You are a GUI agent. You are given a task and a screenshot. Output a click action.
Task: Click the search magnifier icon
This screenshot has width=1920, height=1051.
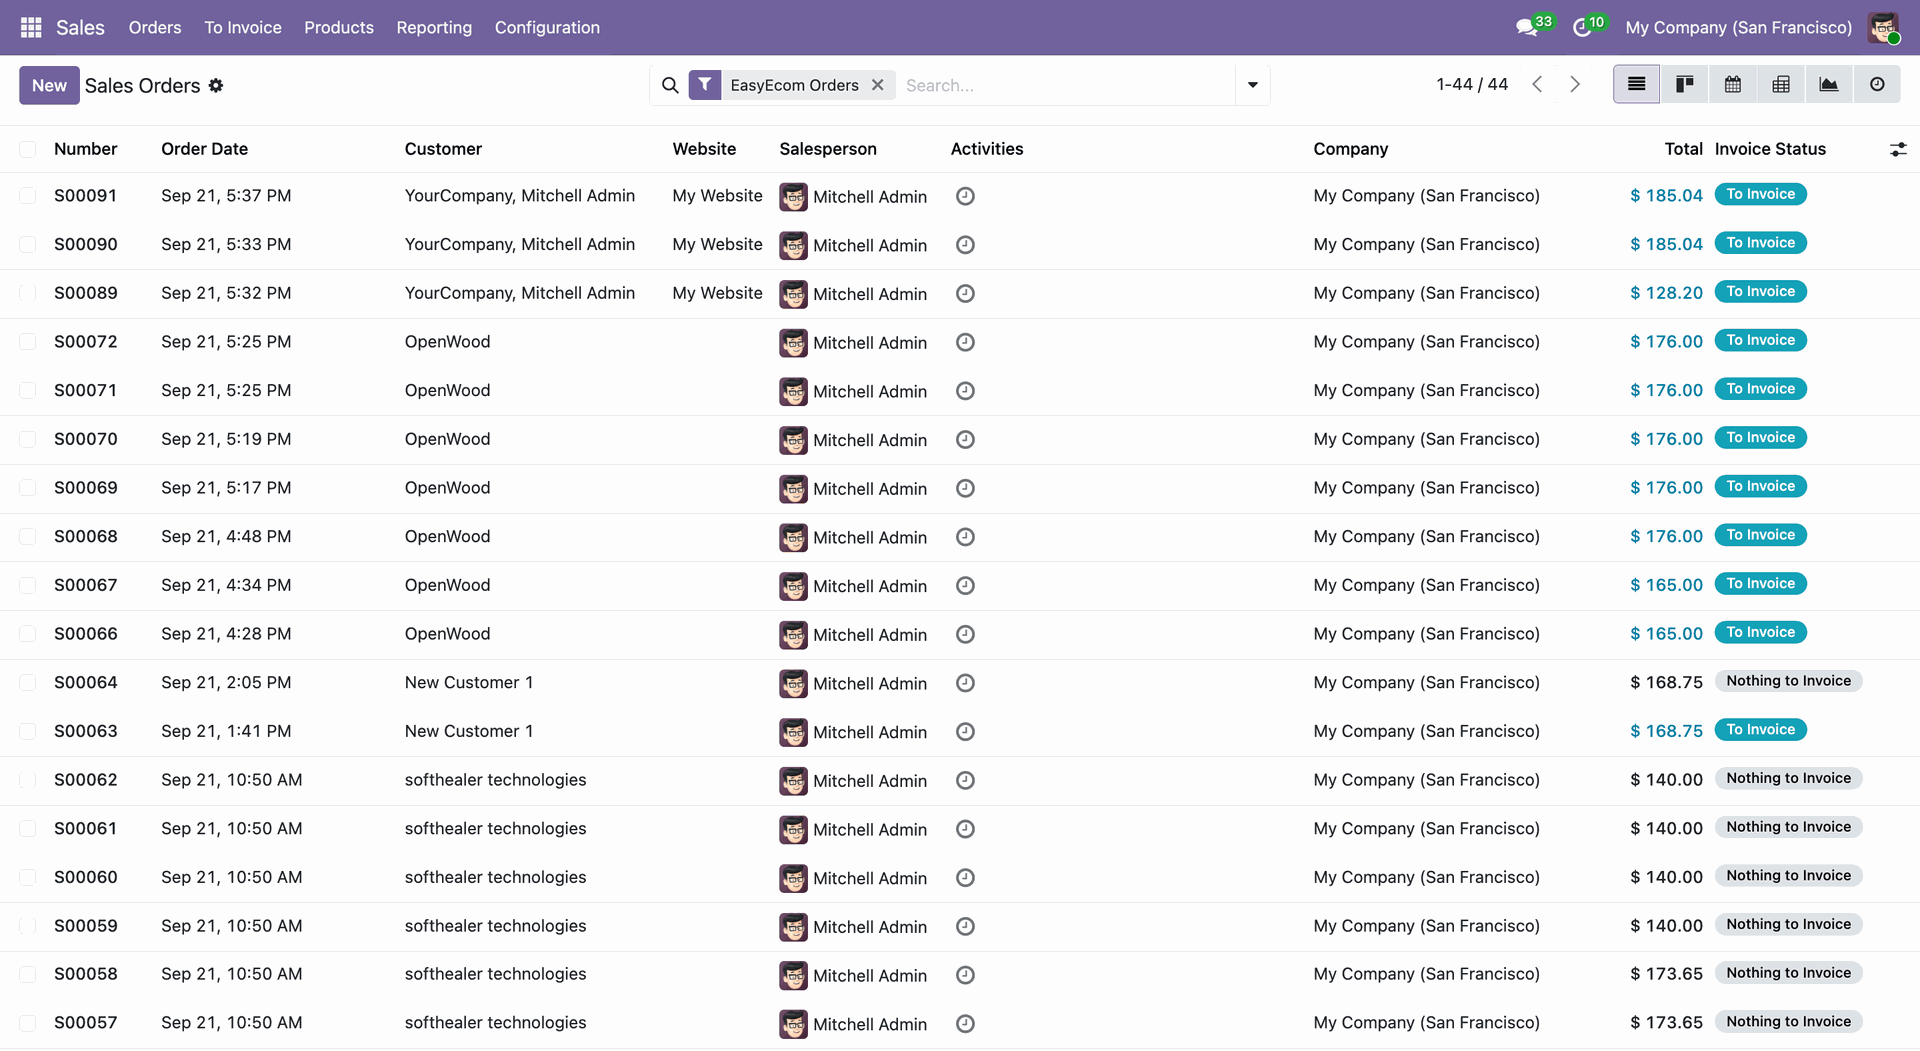pos(670,85)
